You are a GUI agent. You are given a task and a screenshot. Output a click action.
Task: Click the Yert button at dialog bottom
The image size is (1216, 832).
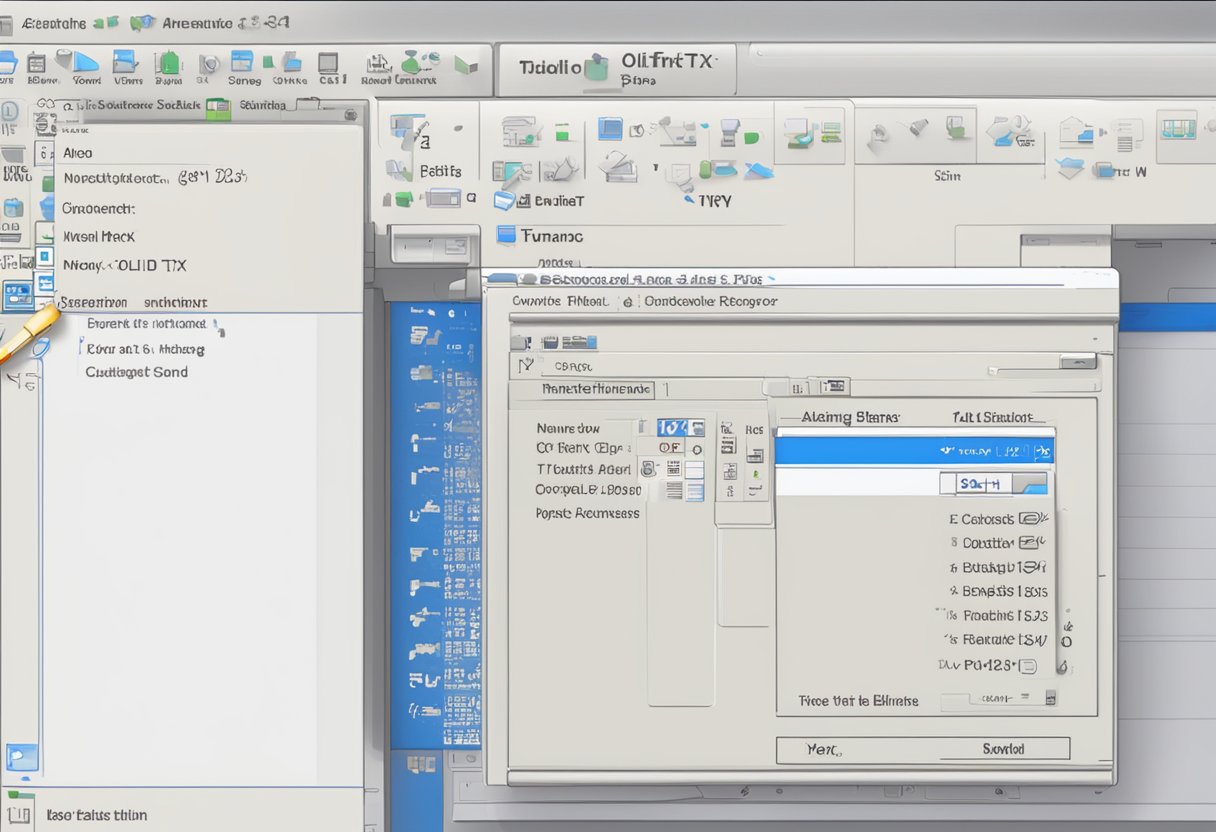pos(823,749)
